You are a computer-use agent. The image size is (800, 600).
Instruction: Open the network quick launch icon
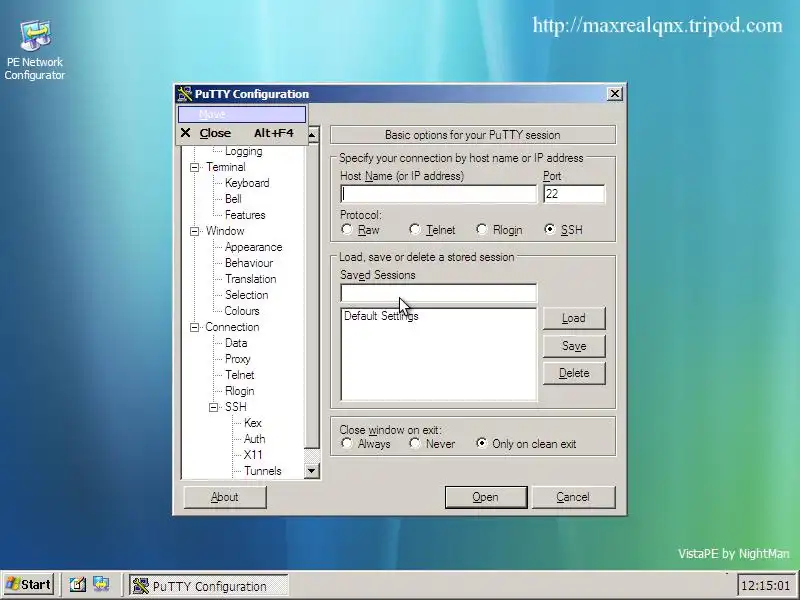101,584
